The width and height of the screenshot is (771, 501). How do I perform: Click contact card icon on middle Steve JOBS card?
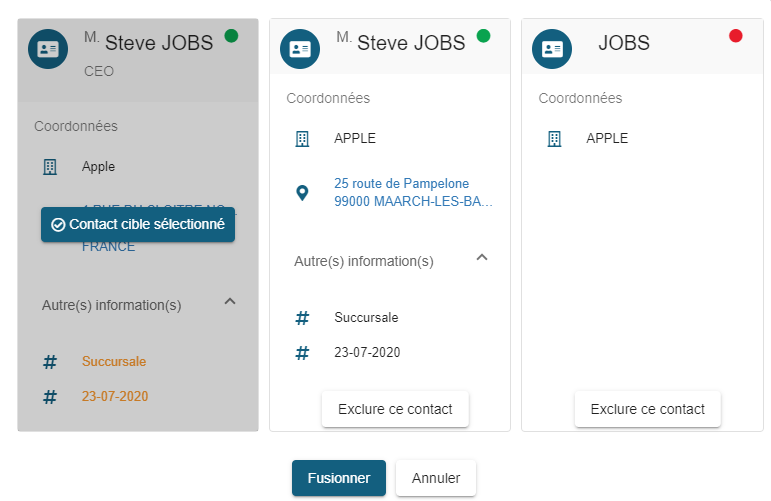(x=300, y=49)
